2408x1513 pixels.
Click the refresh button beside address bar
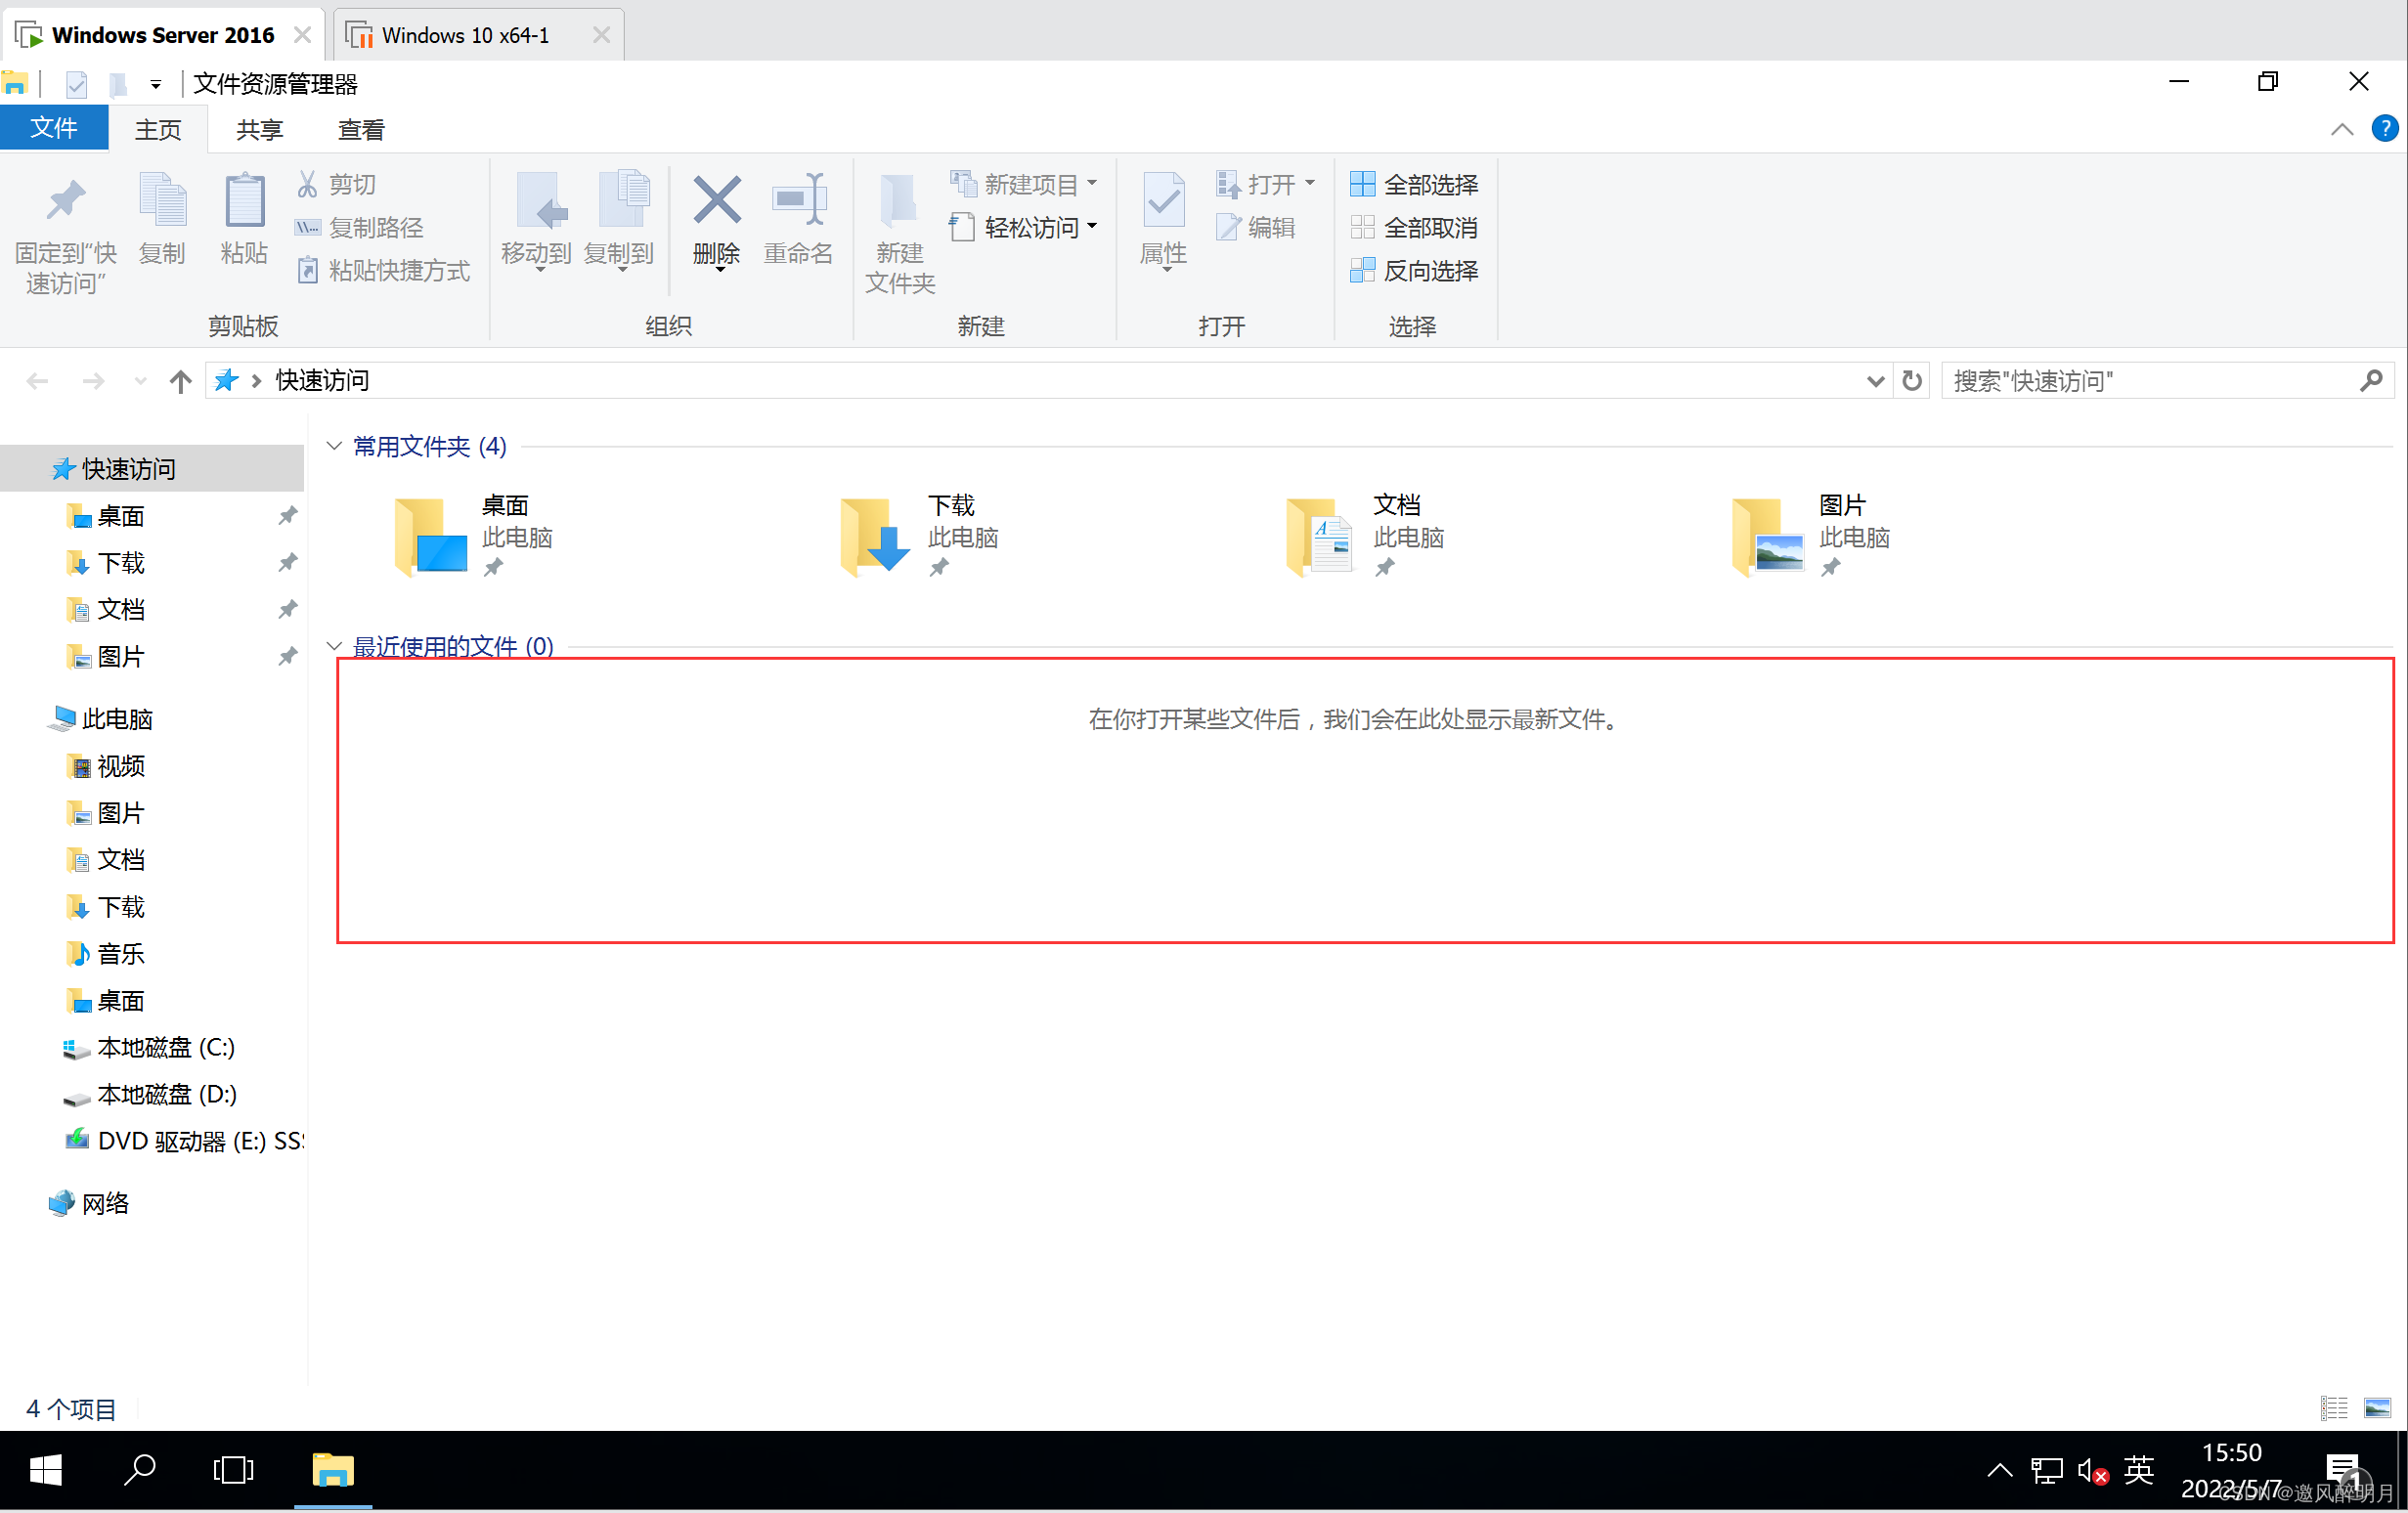(1912, 381)
